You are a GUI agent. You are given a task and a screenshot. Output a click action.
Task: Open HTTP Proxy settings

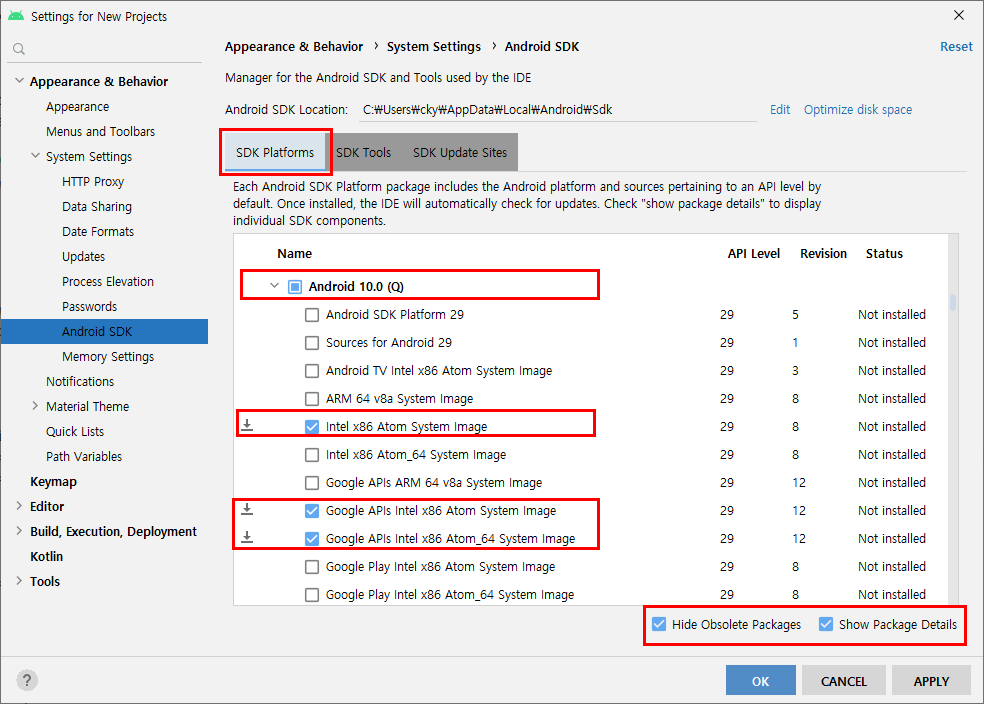[x=93, y=181]
